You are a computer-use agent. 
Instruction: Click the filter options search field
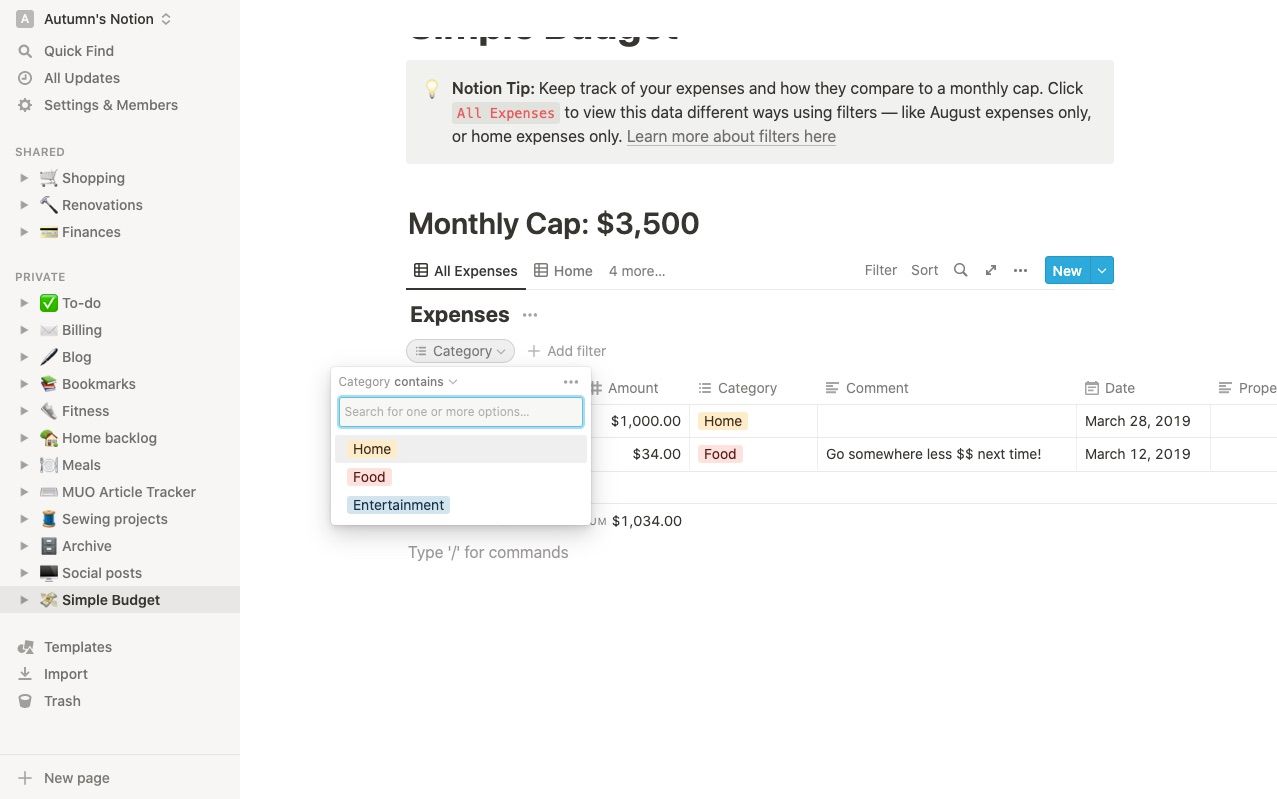click(x=461, y=412)
